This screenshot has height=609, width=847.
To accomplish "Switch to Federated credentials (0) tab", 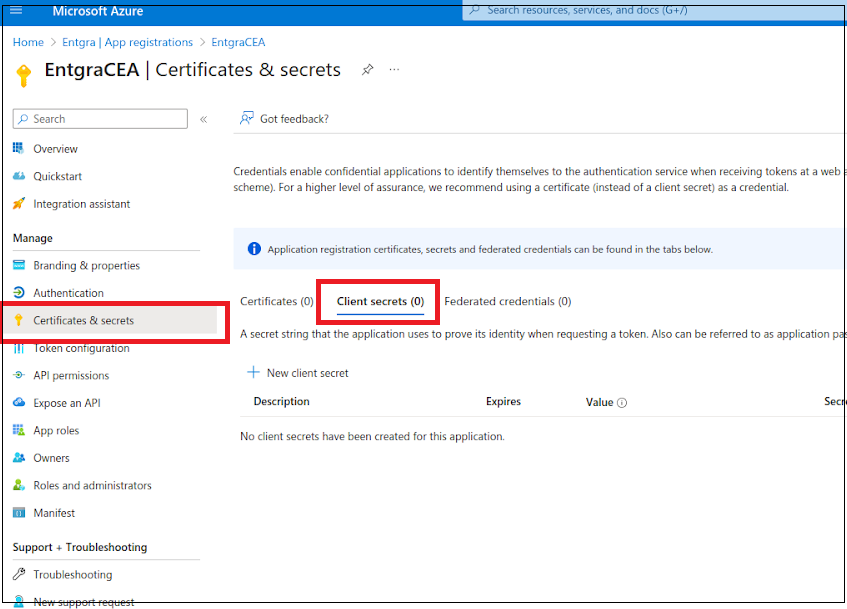I will tap(508, 302).
